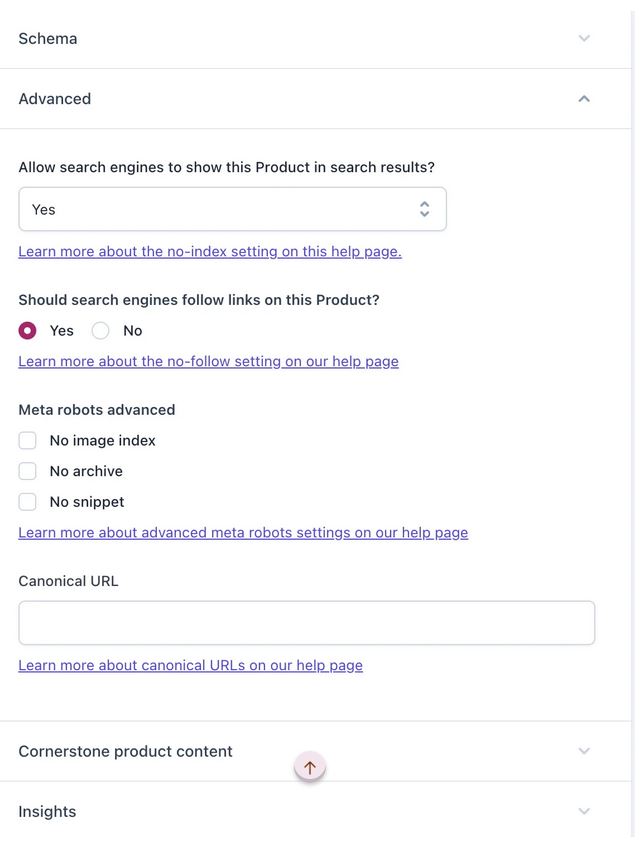Enable the No image index checkbox

click(x=28, y=440)
